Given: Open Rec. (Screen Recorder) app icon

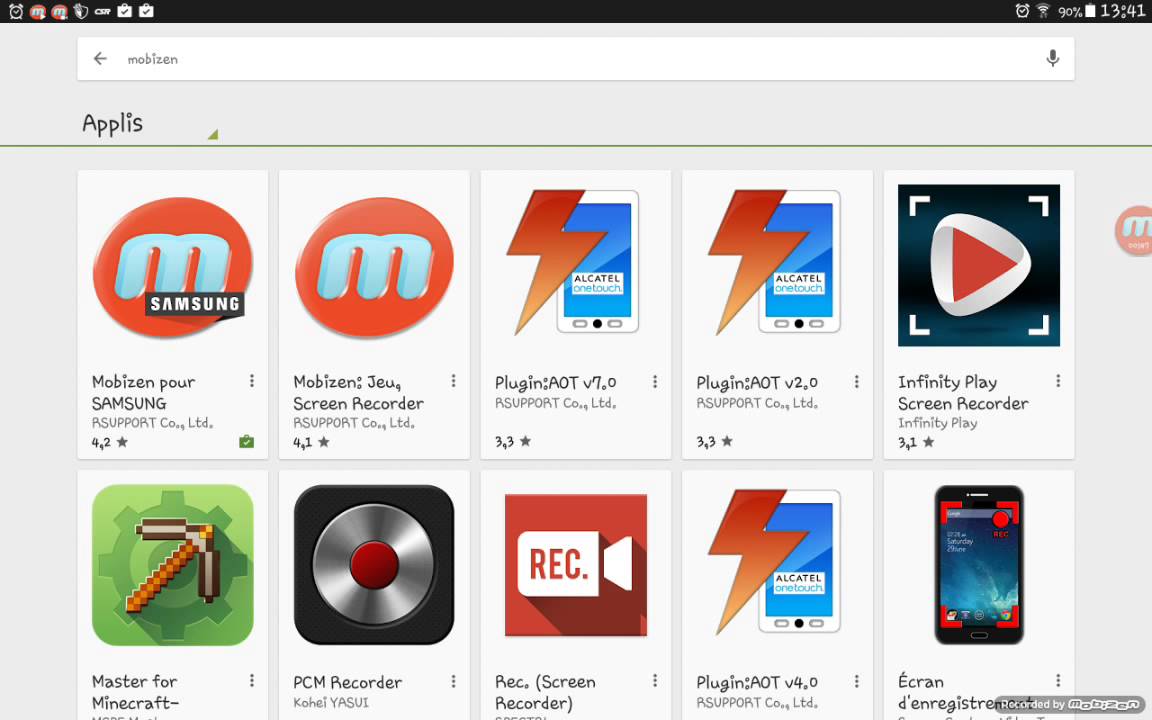Looking at the screenshot, I should [575, 565].
